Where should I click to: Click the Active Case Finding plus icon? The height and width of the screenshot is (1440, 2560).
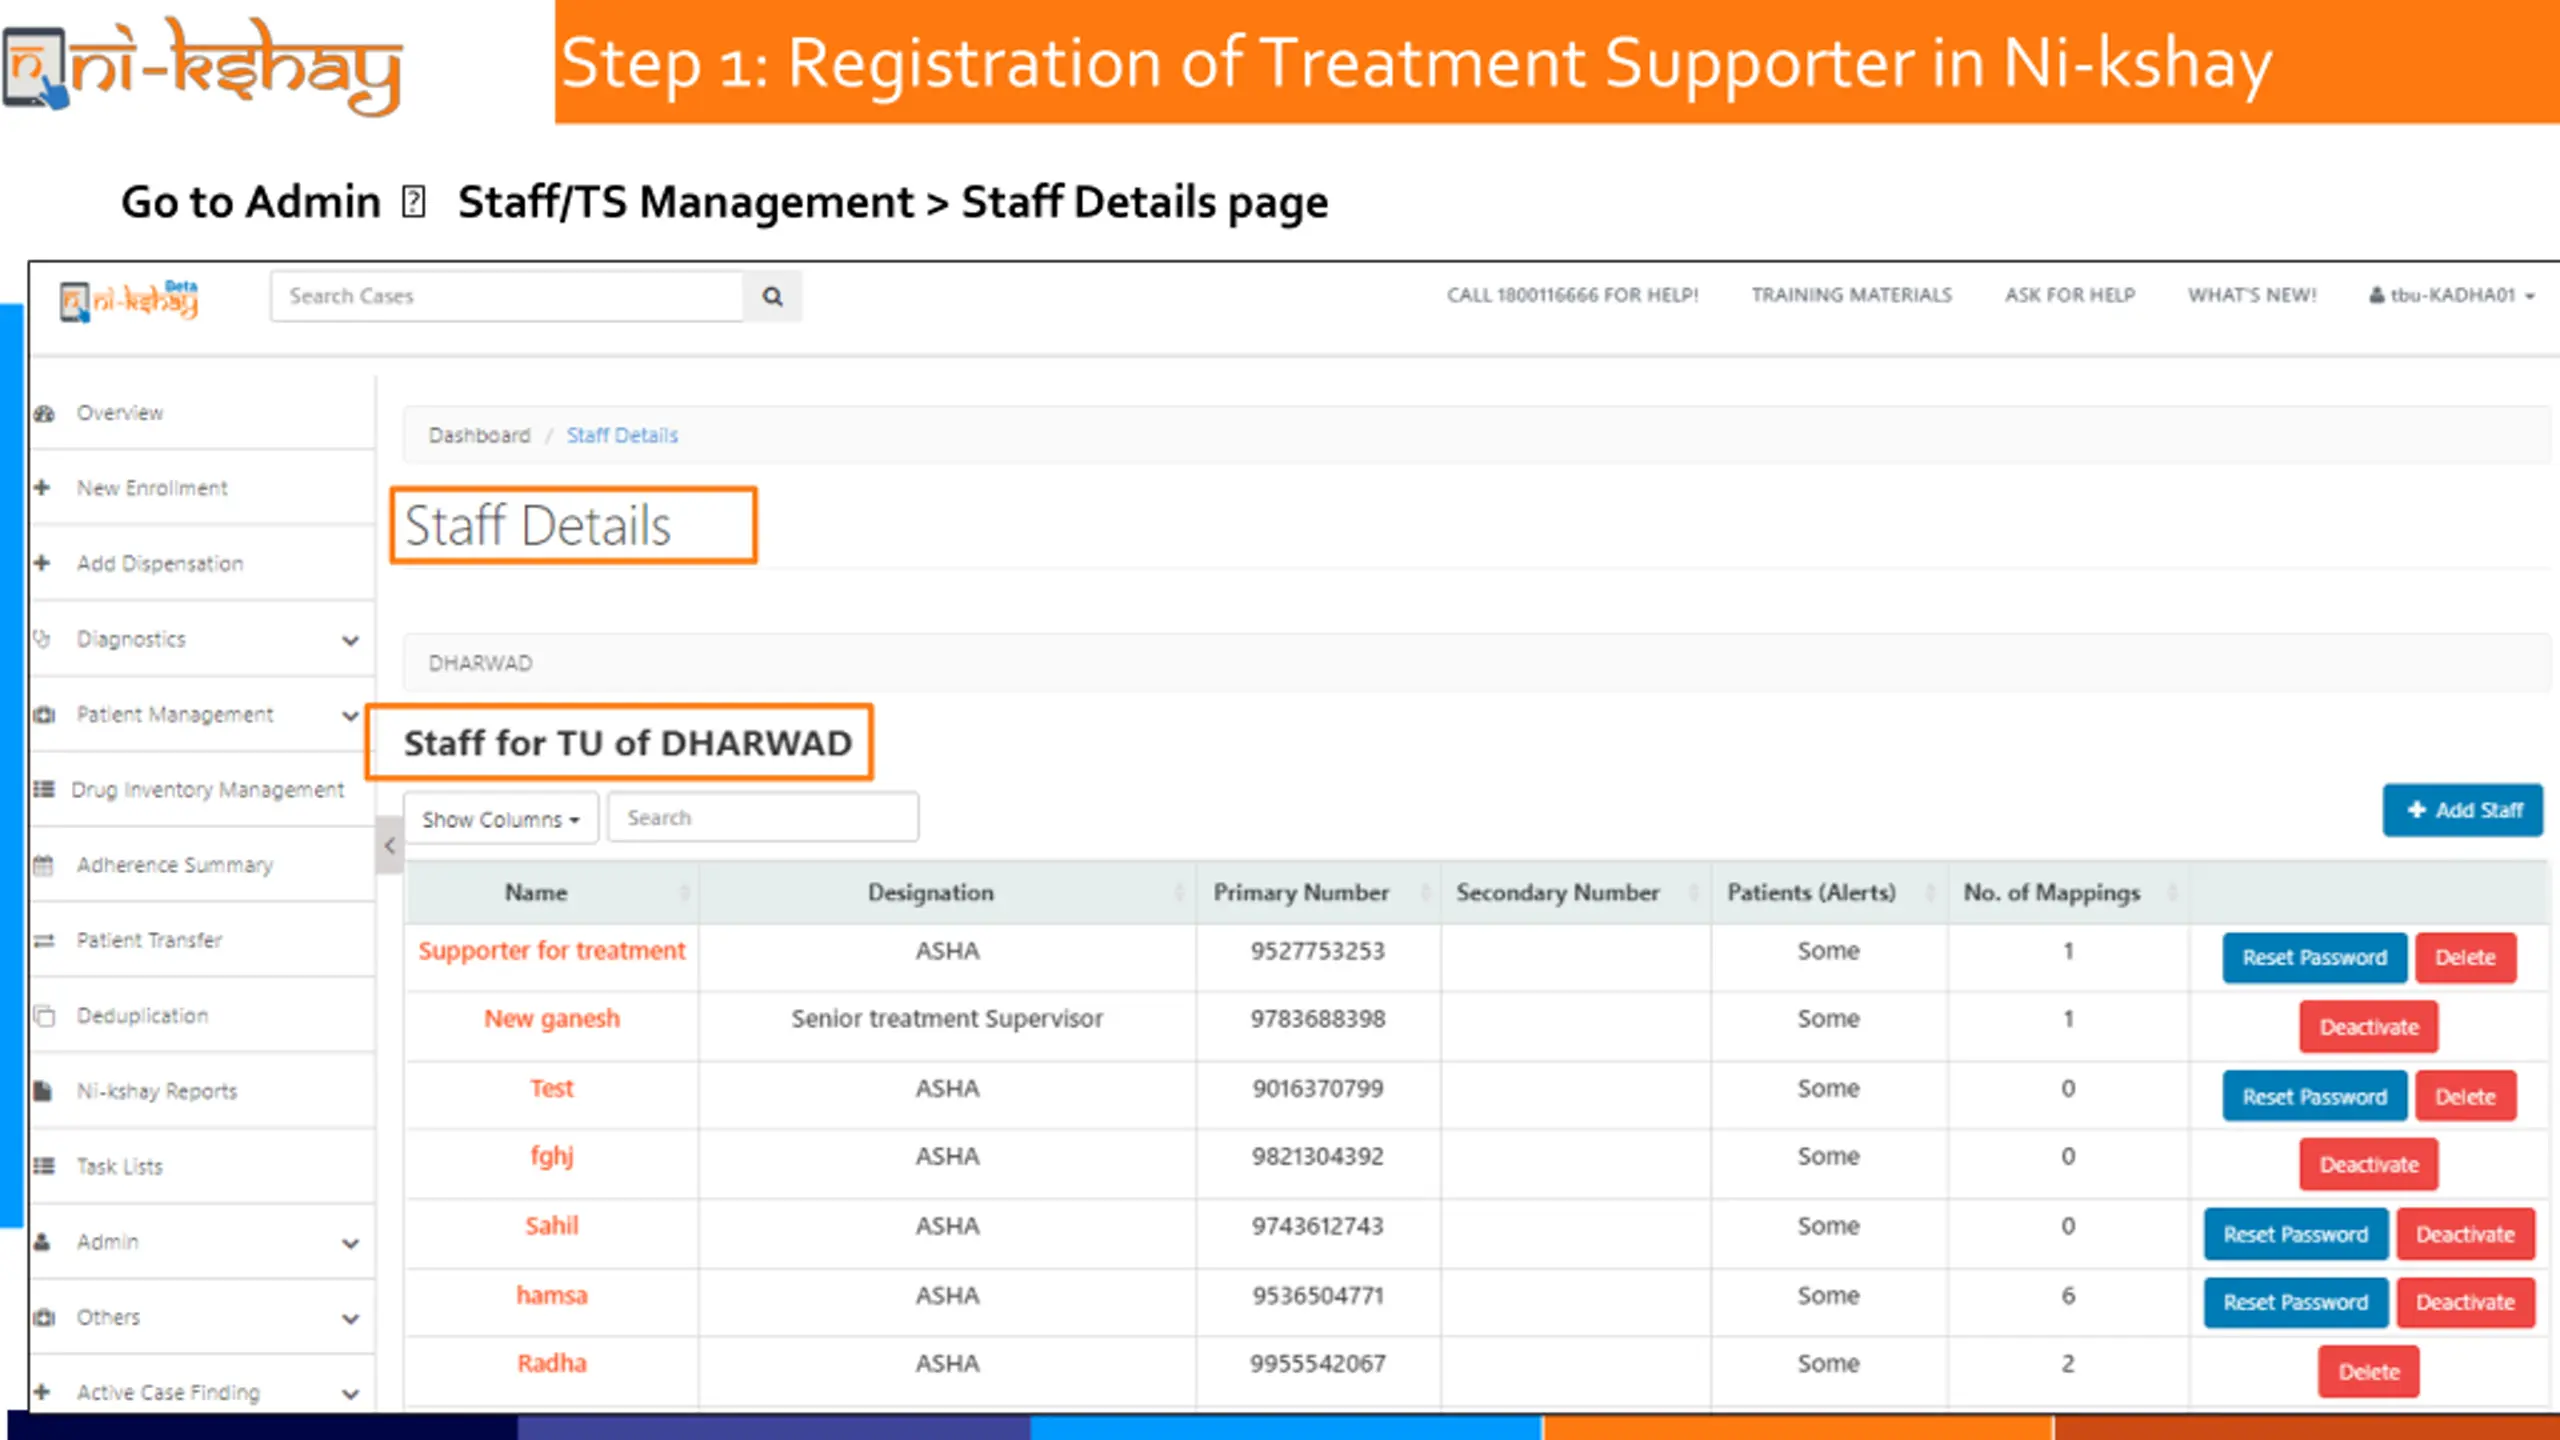[x=42, y=1391]
